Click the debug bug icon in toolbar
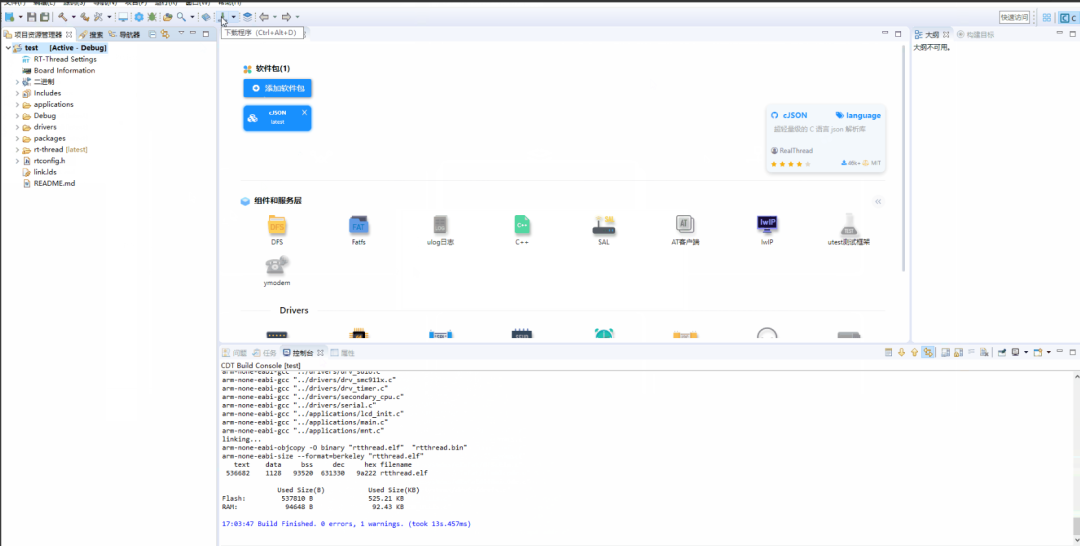The height and width of the screenshot is (546, 1080). [152, 17]
